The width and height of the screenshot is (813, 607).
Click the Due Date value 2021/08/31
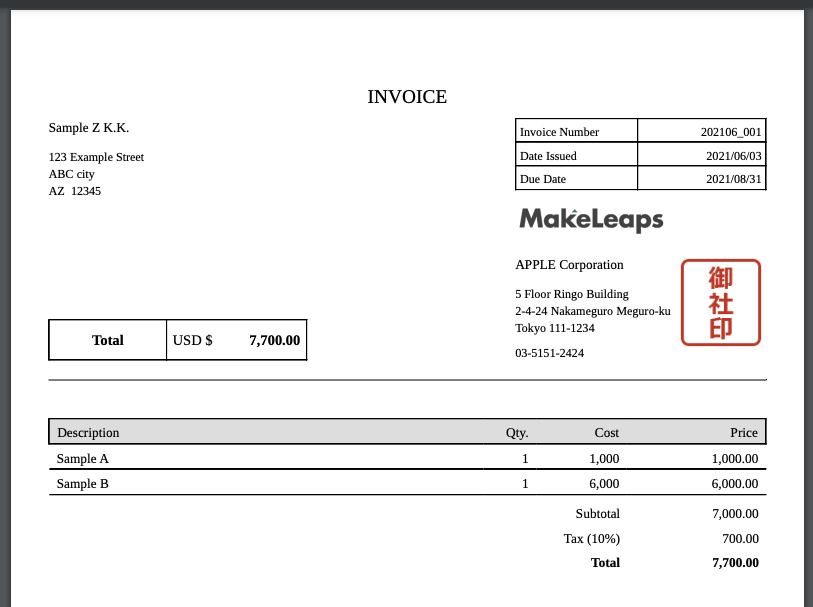(733, 180)
